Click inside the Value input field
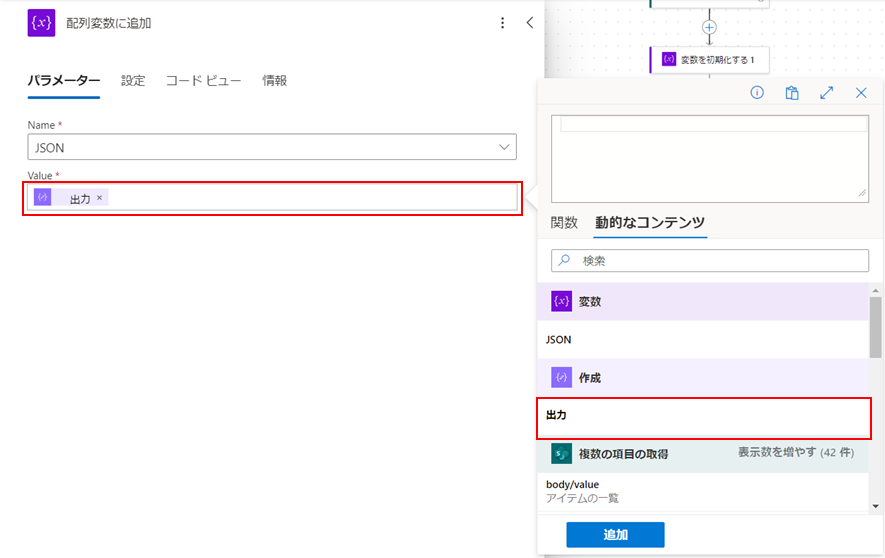 pos(272,197)
